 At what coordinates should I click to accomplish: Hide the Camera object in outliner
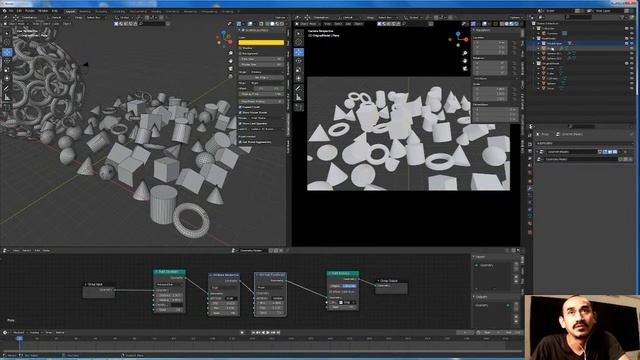click(631, 33)
